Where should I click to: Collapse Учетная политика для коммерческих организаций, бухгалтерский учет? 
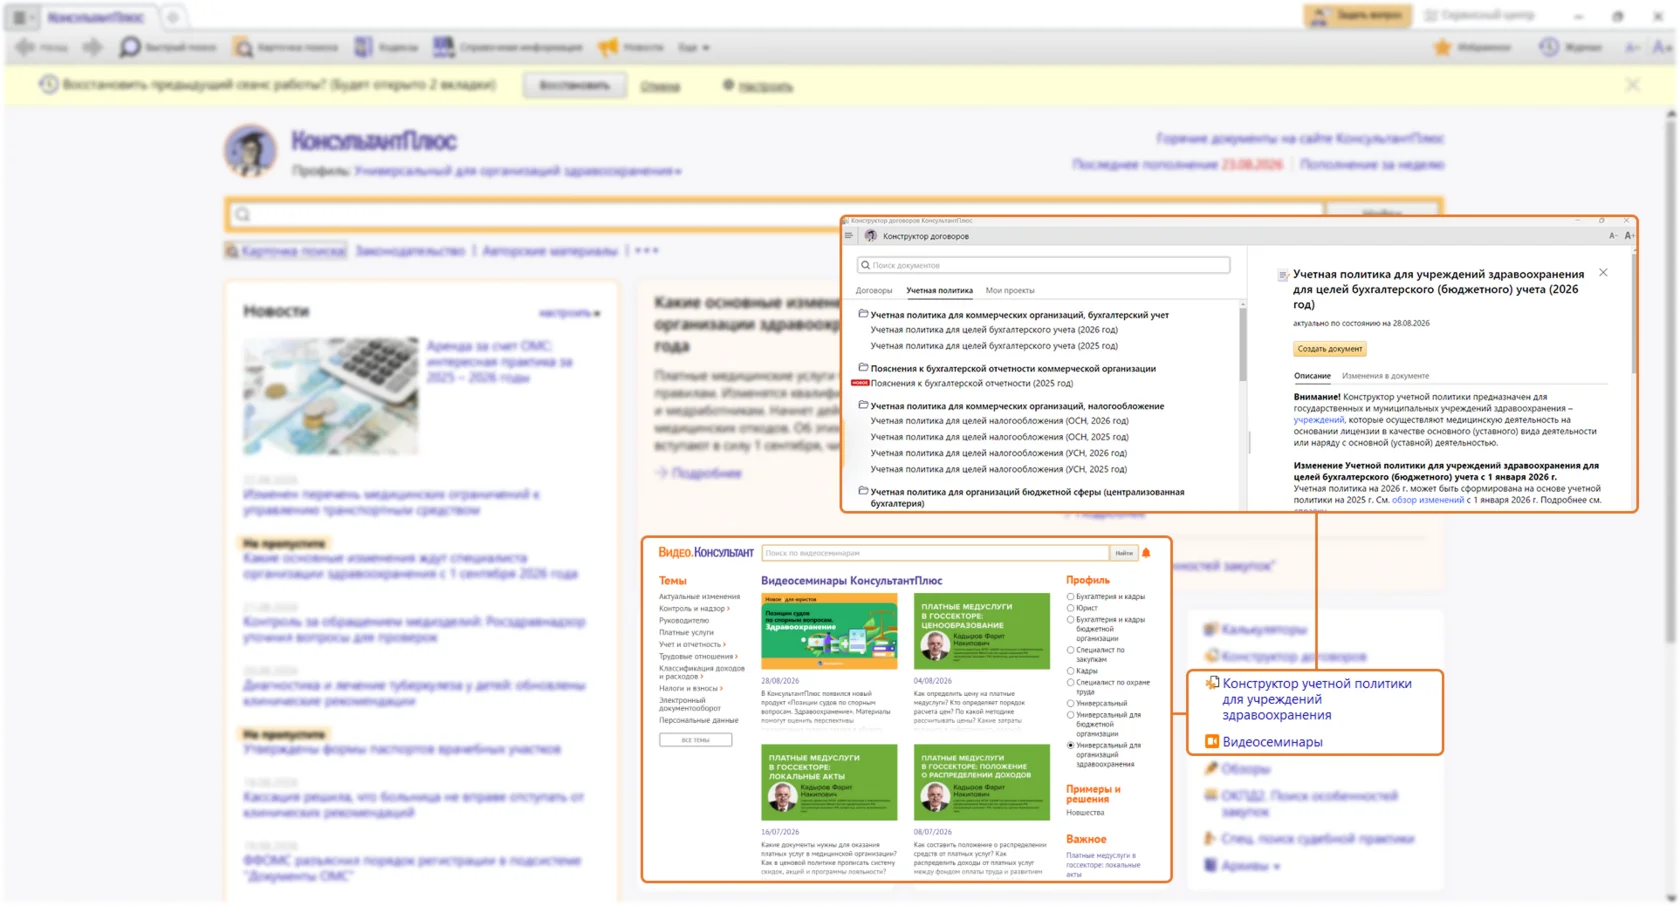[x=1020, y=315]
